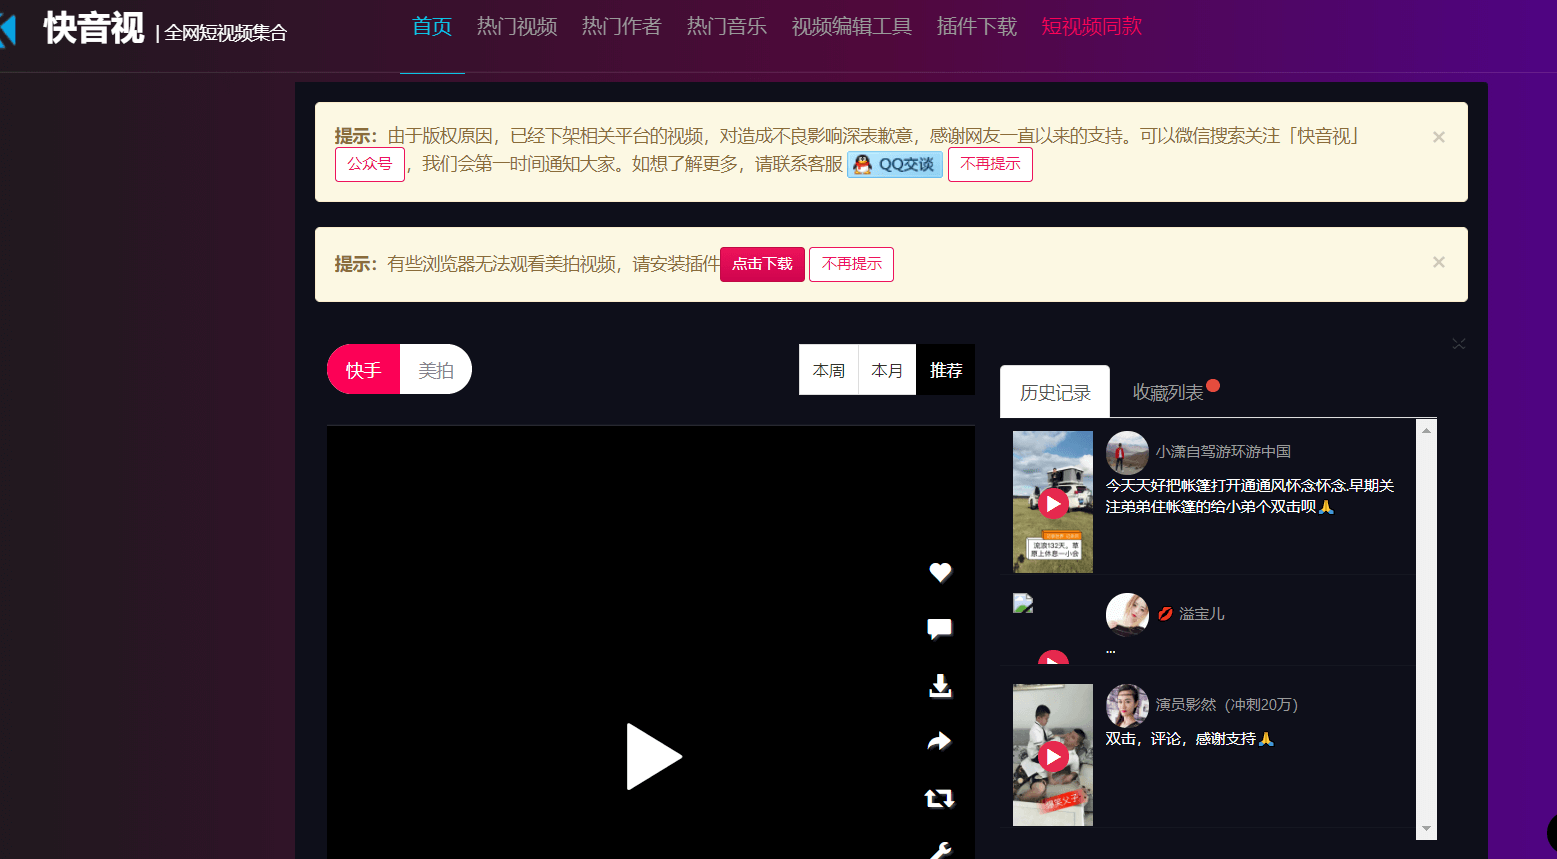The height and width of the screenshot is (859, 1557).
Task: Open 短视频同款 in the navigation bar
Action: (x=1092, y=27)
